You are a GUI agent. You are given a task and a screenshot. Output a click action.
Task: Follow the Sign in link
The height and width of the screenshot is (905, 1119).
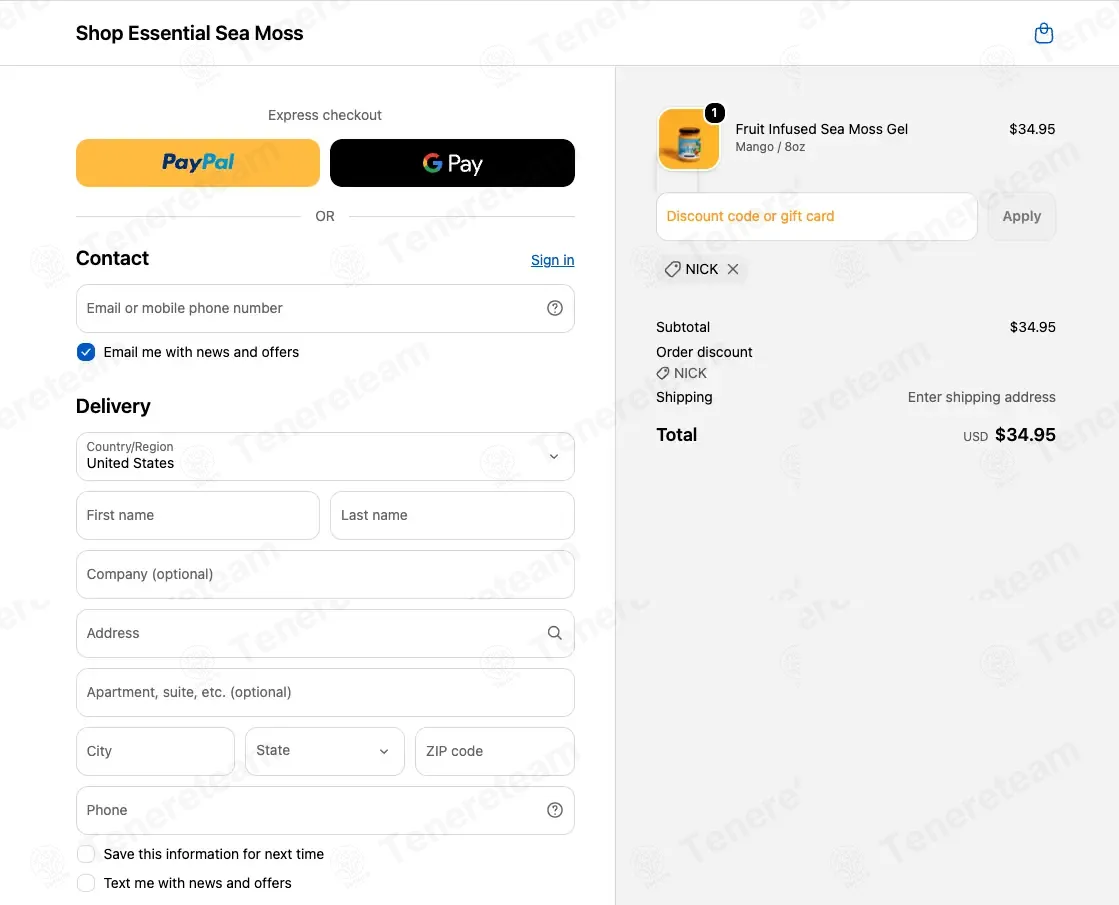click(552, 260)
